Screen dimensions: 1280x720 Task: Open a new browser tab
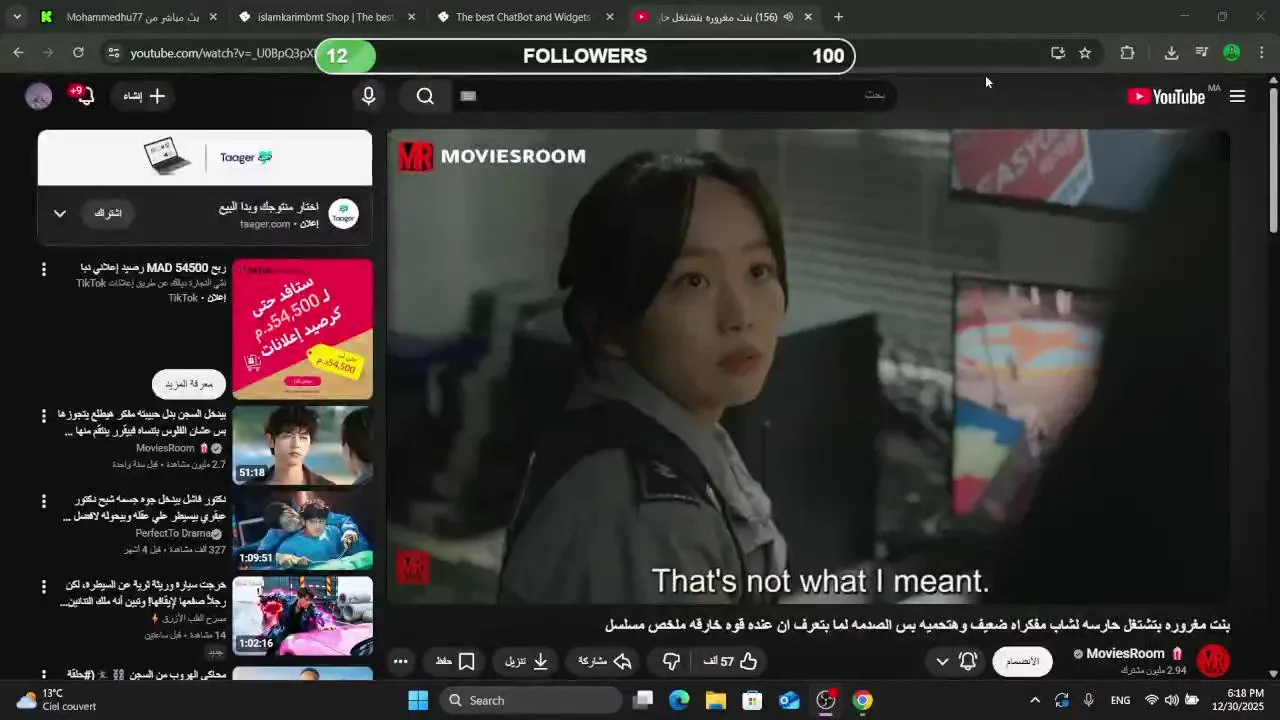click(838, 17)
